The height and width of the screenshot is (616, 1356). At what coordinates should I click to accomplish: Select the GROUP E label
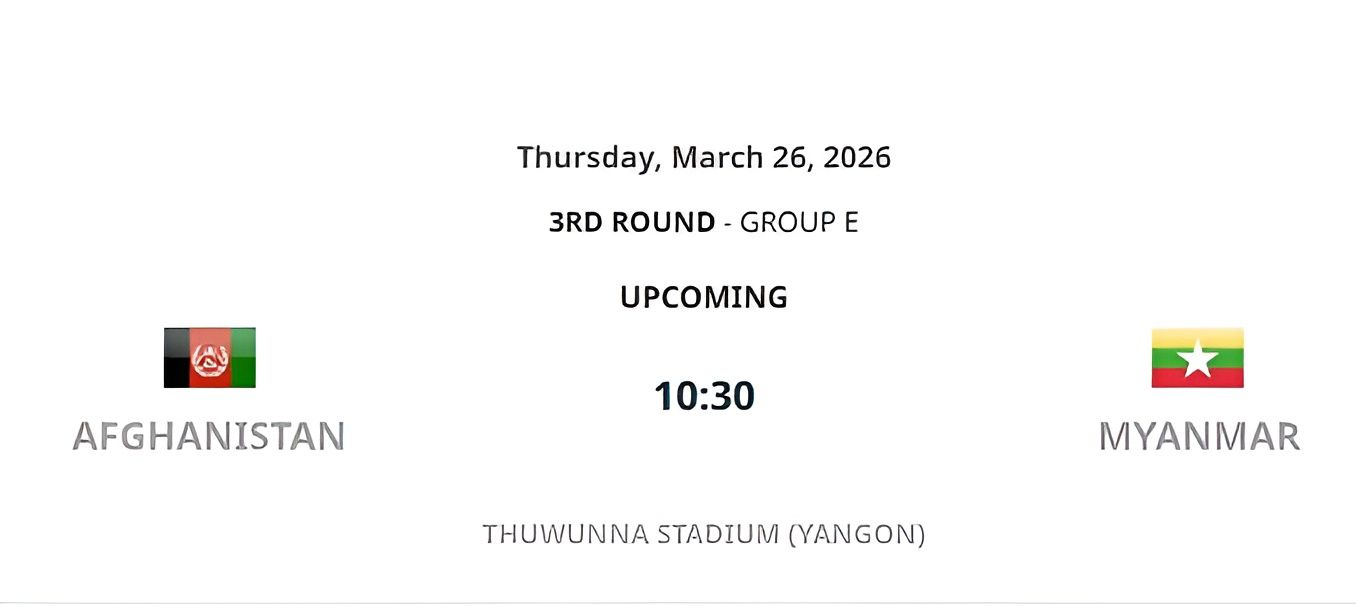coord(799,222)
